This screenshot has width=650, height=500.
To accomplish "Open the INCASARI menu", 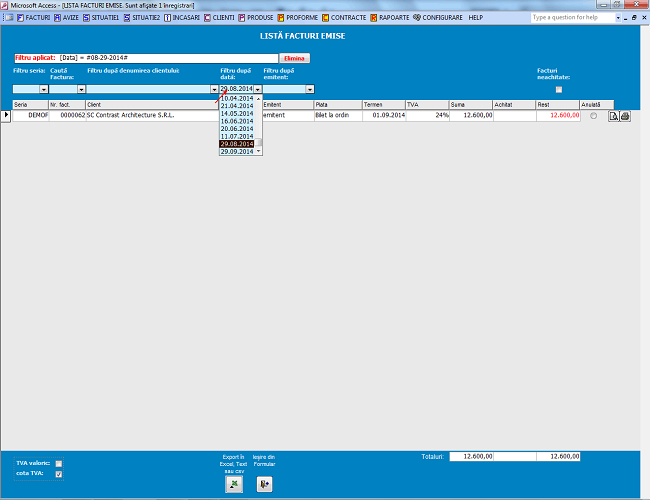I will click(182, 18).
